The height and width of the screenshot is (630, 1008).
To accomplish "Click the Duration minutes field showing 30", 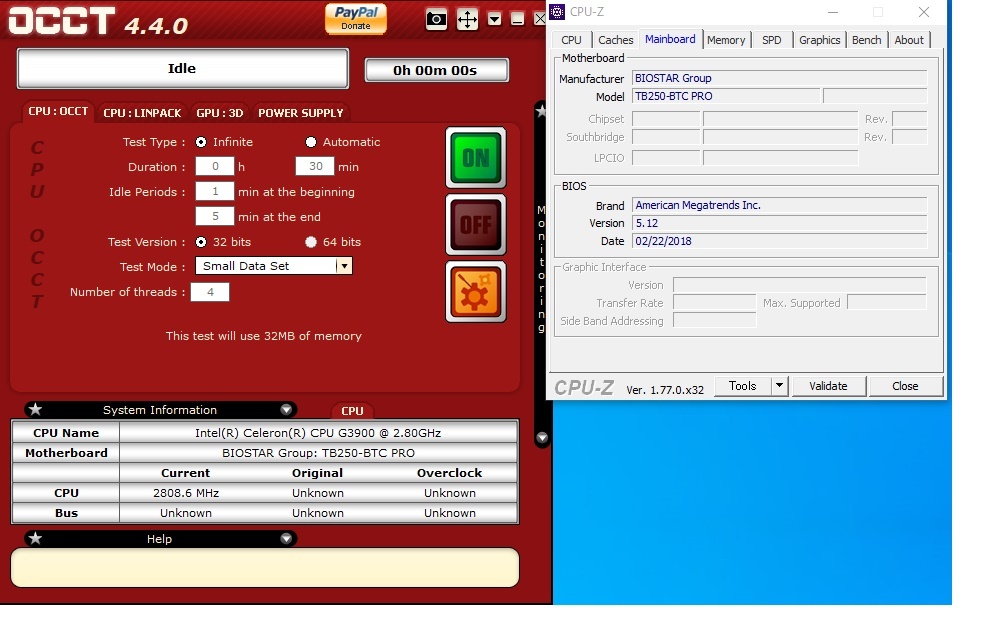I will (315, 166).
